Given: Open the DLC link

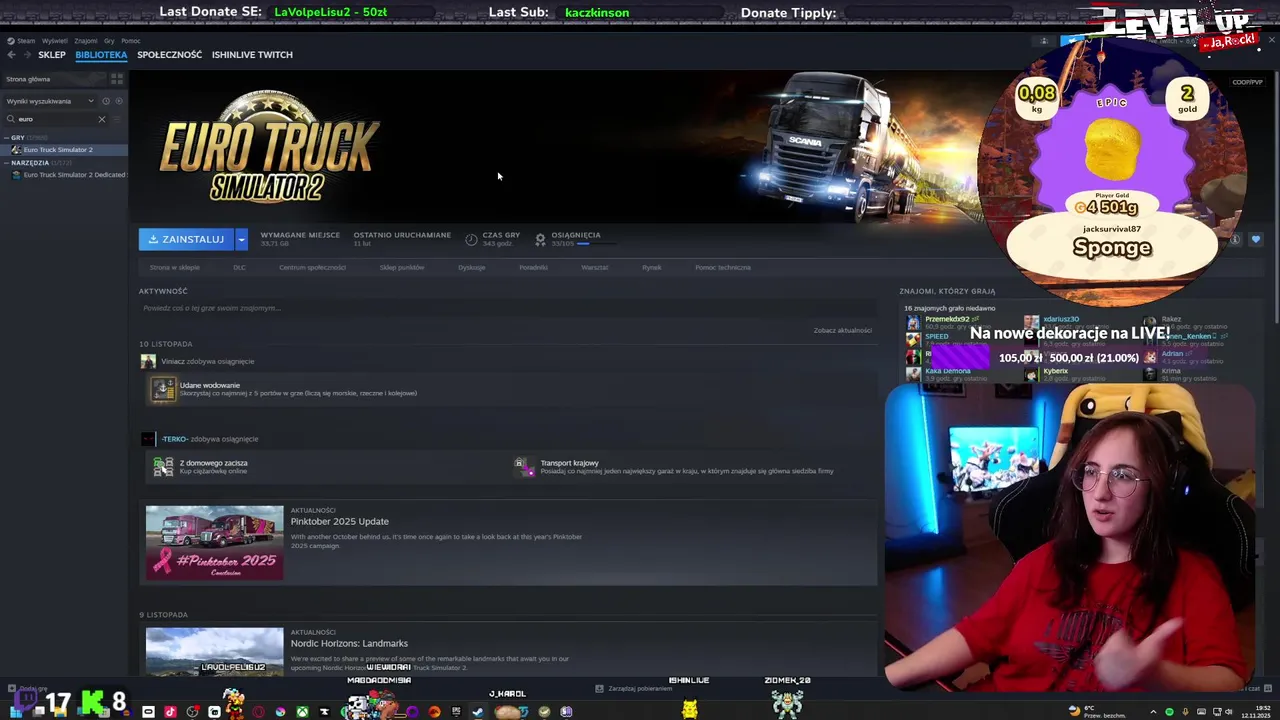Looking at the screenshot, I should coord(239,268).
